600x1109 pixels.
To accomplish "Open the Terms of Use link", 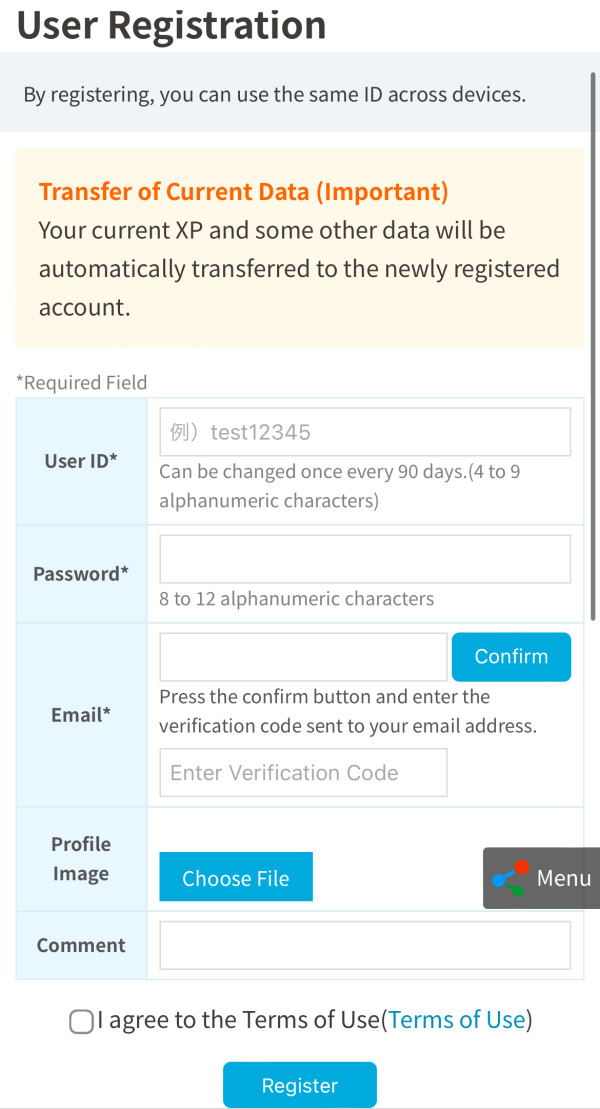I will tap(457, 1020).
